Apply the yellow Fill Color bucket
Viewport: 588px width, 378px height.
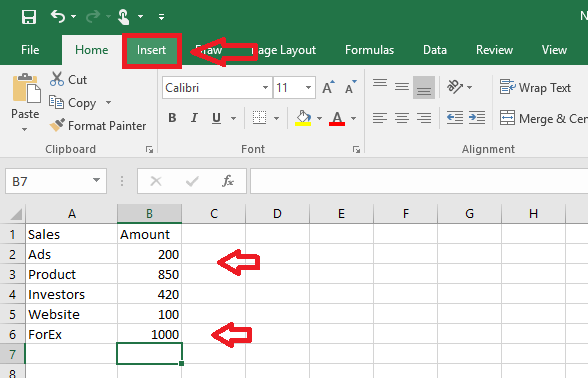(x=303, y=118)
